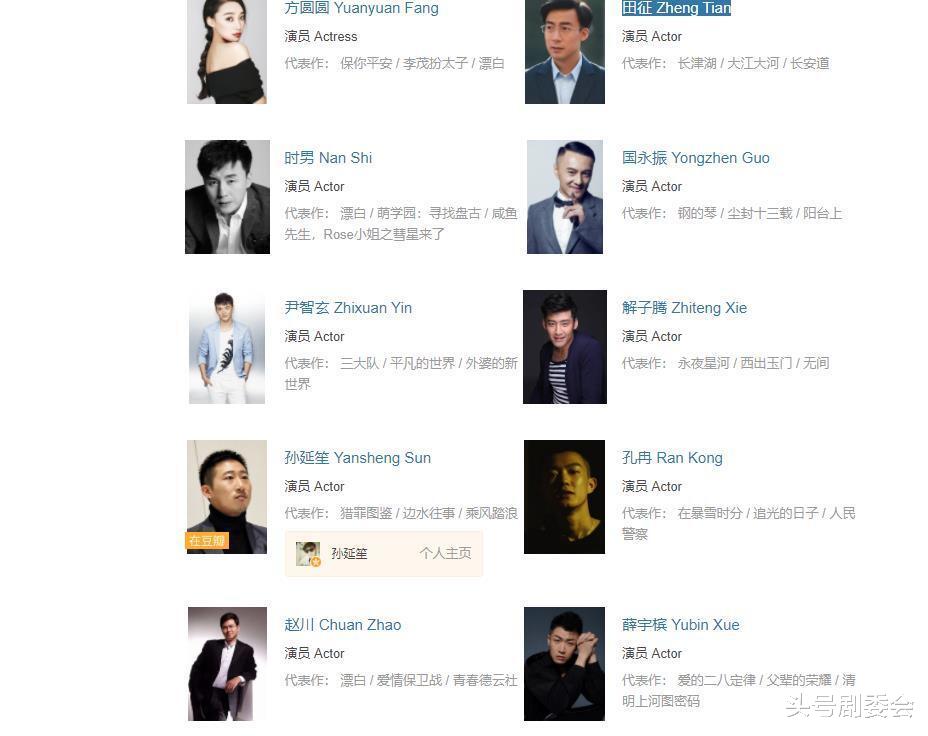The height and width of the screenshot is (736, 928).
Task: Open Nan Shi's profile link
Action: click(328, 158)
